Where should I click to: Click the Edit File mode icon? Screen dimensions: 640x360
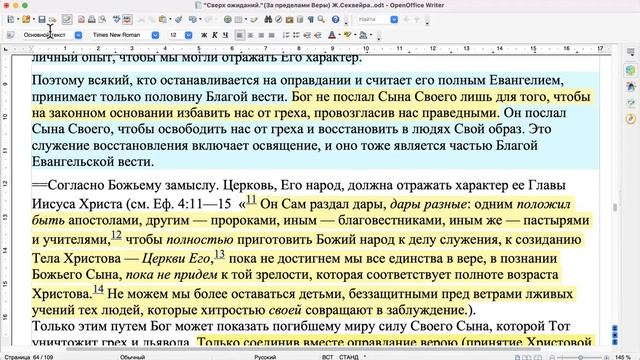67,19
